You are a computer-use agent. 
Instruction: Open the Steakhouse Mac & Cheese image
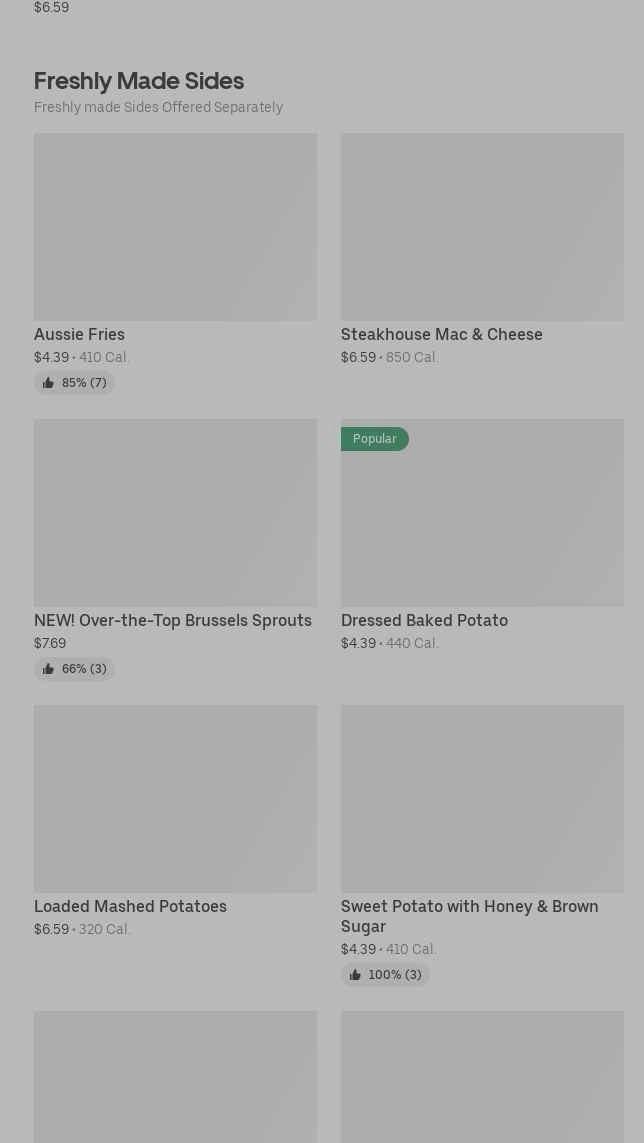(x=482, y=227)
